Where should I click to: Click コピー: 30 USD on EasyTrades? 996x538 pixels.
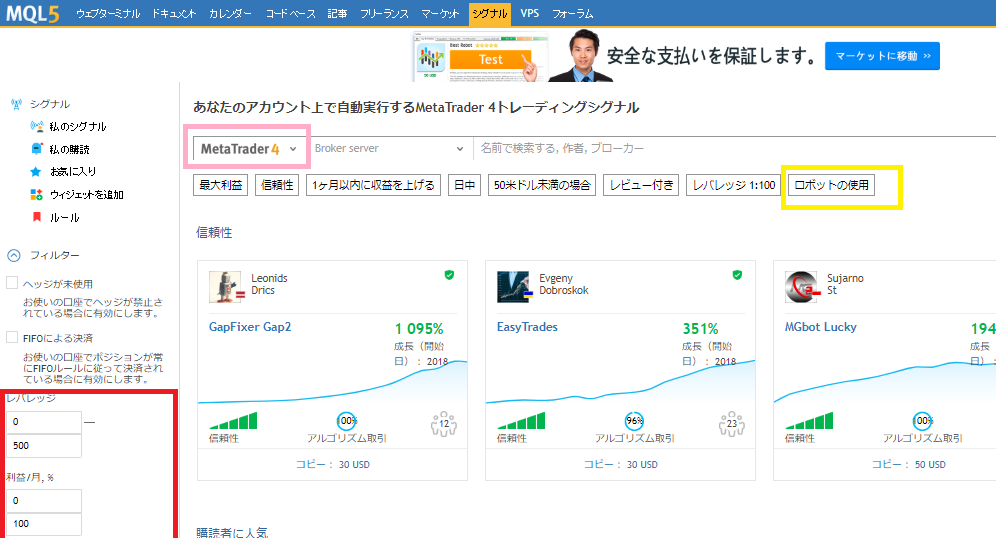point(621,464)
